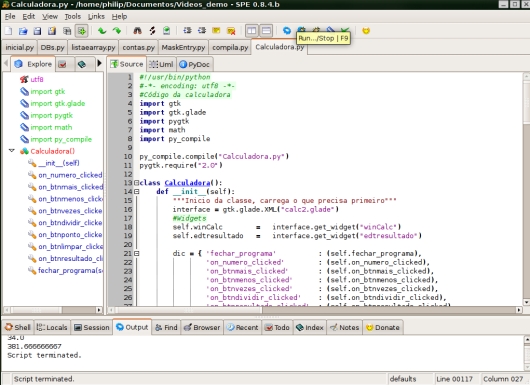Collapse the fold marker at line 21

click(137, 254)
